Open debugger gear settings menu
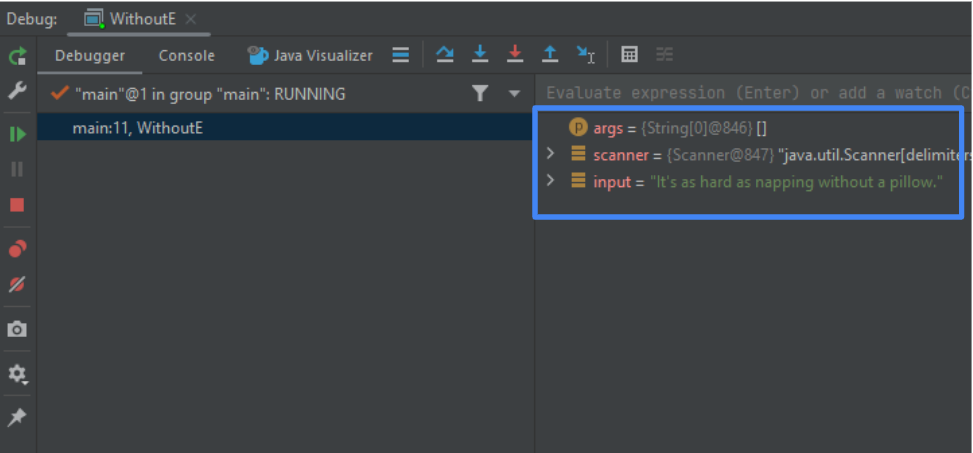The height and width of the screenshot is (453, 973). pyautogui.click(x=17, y=374)
